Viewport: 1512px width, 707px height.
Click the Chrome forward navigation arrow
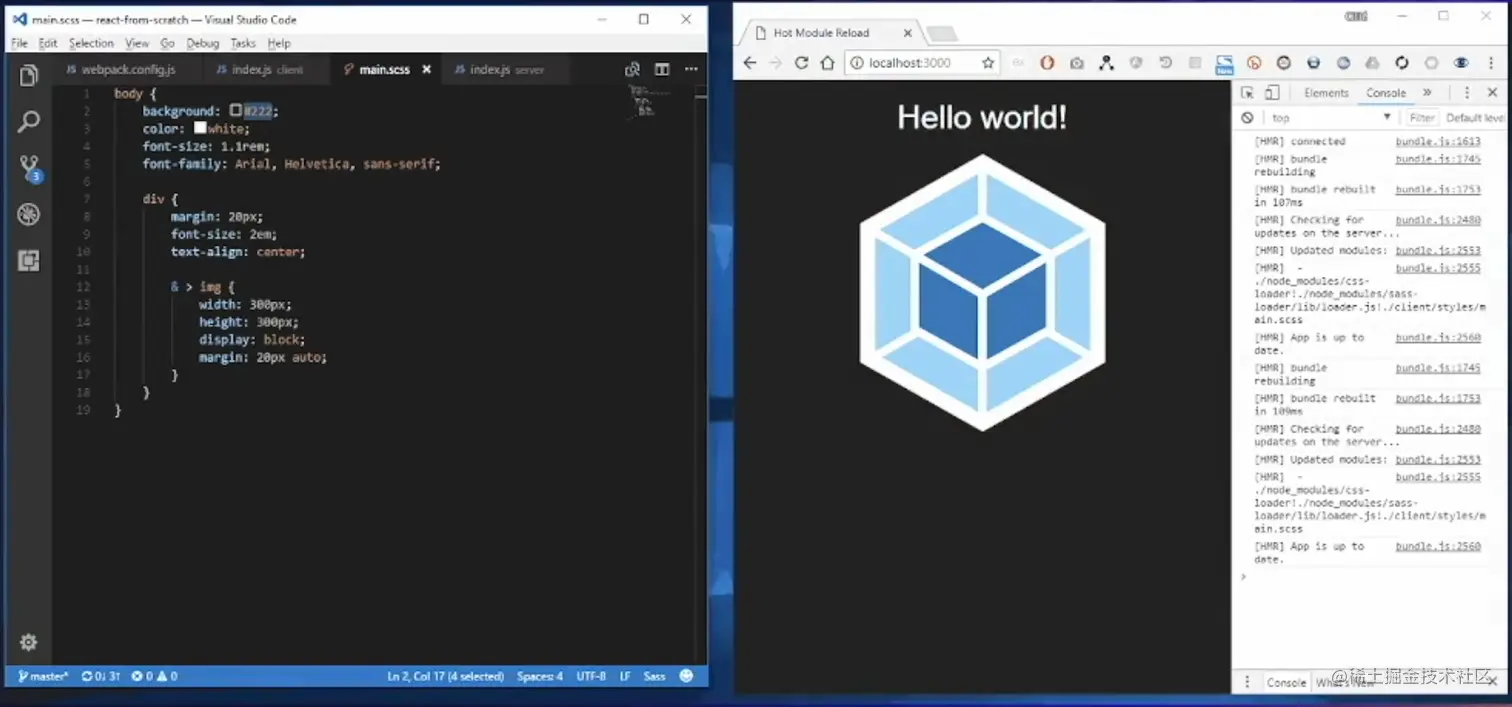click(776, 63)
